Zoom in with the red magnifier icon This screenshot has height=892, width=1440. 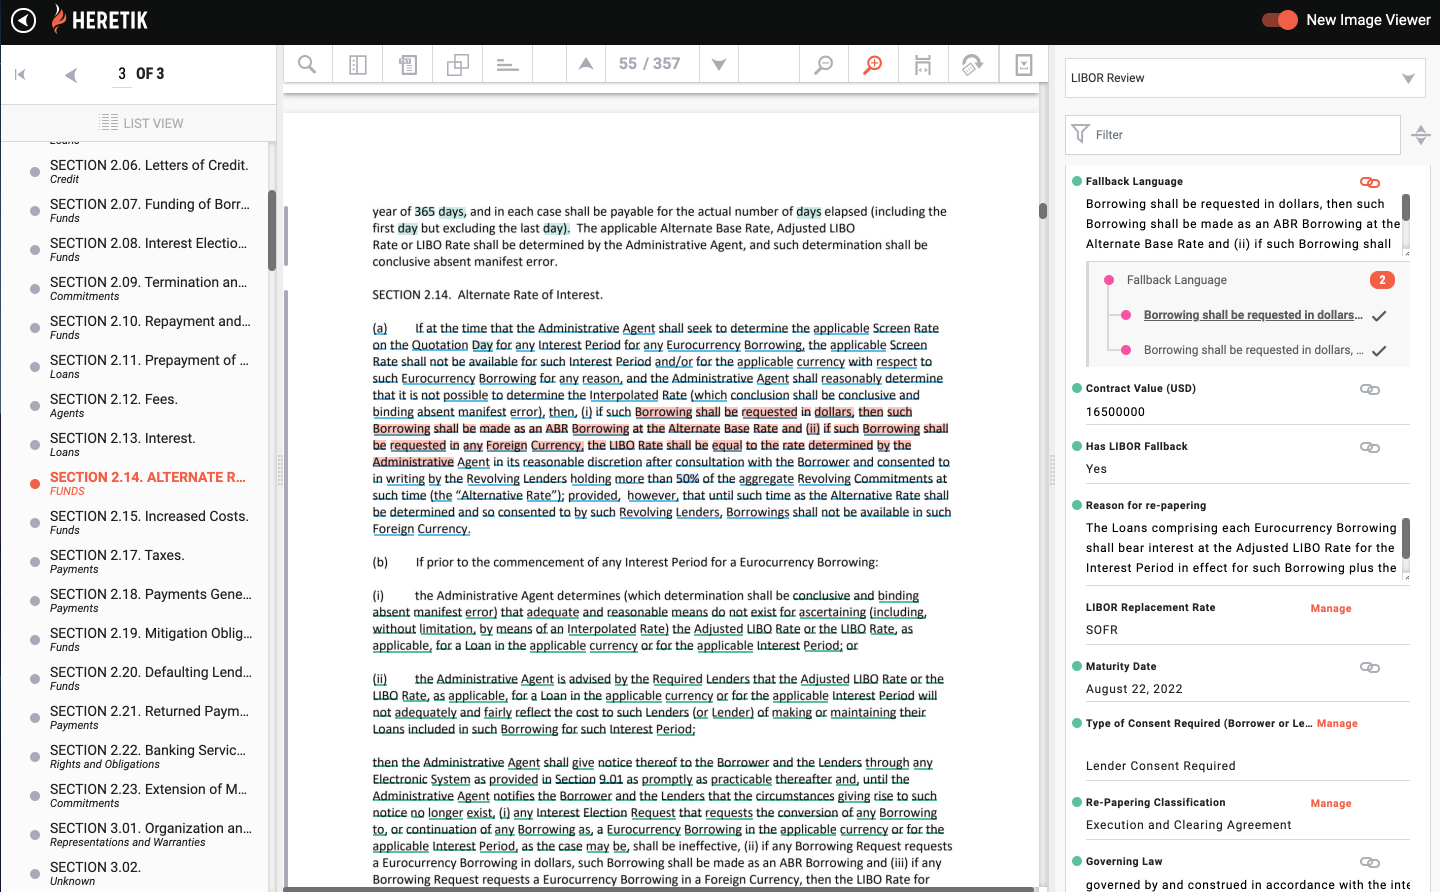coord(873,65)
